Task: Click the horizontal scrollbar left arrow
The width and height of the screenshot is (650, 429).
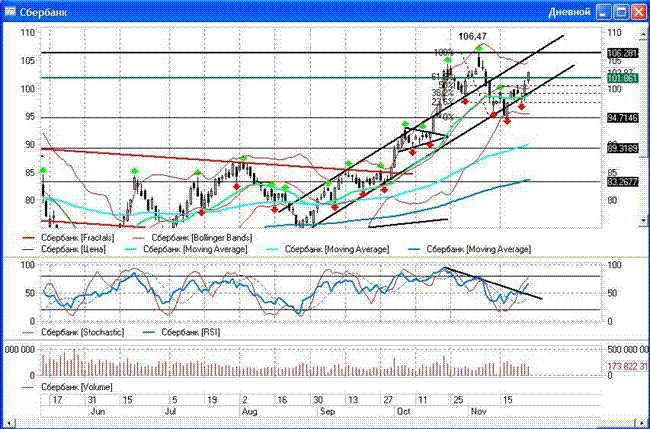Action: click(7, 424)
